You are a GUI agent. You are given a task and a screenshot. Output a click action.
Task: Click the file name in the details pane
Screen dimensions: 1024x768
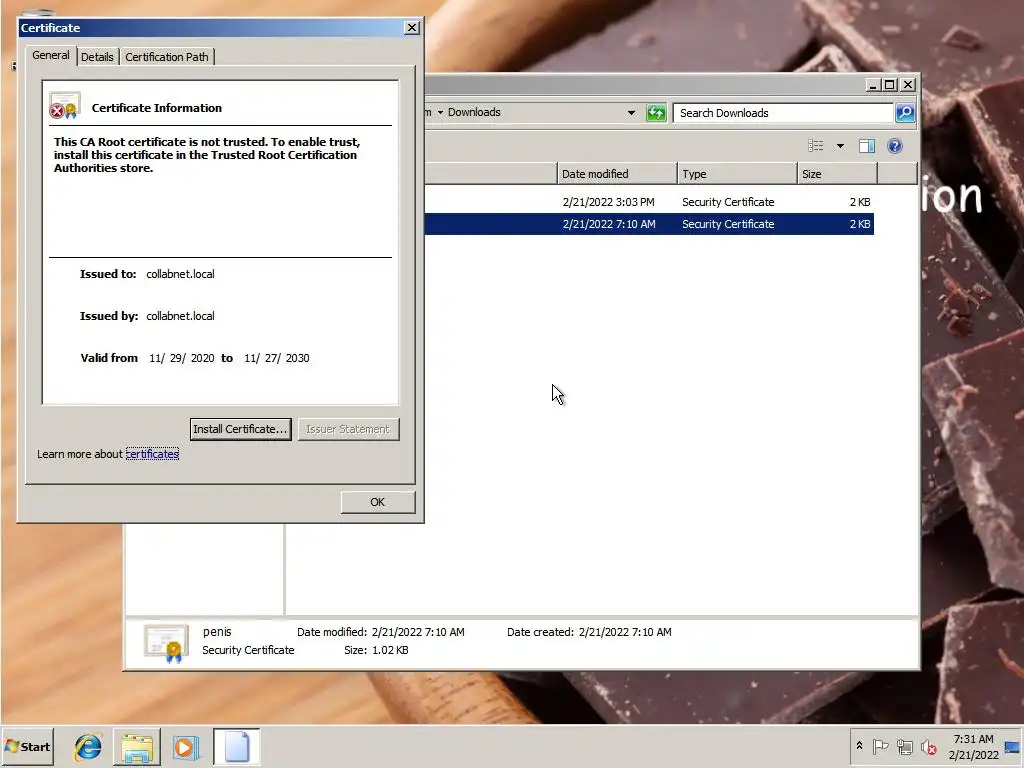(217, 632)
